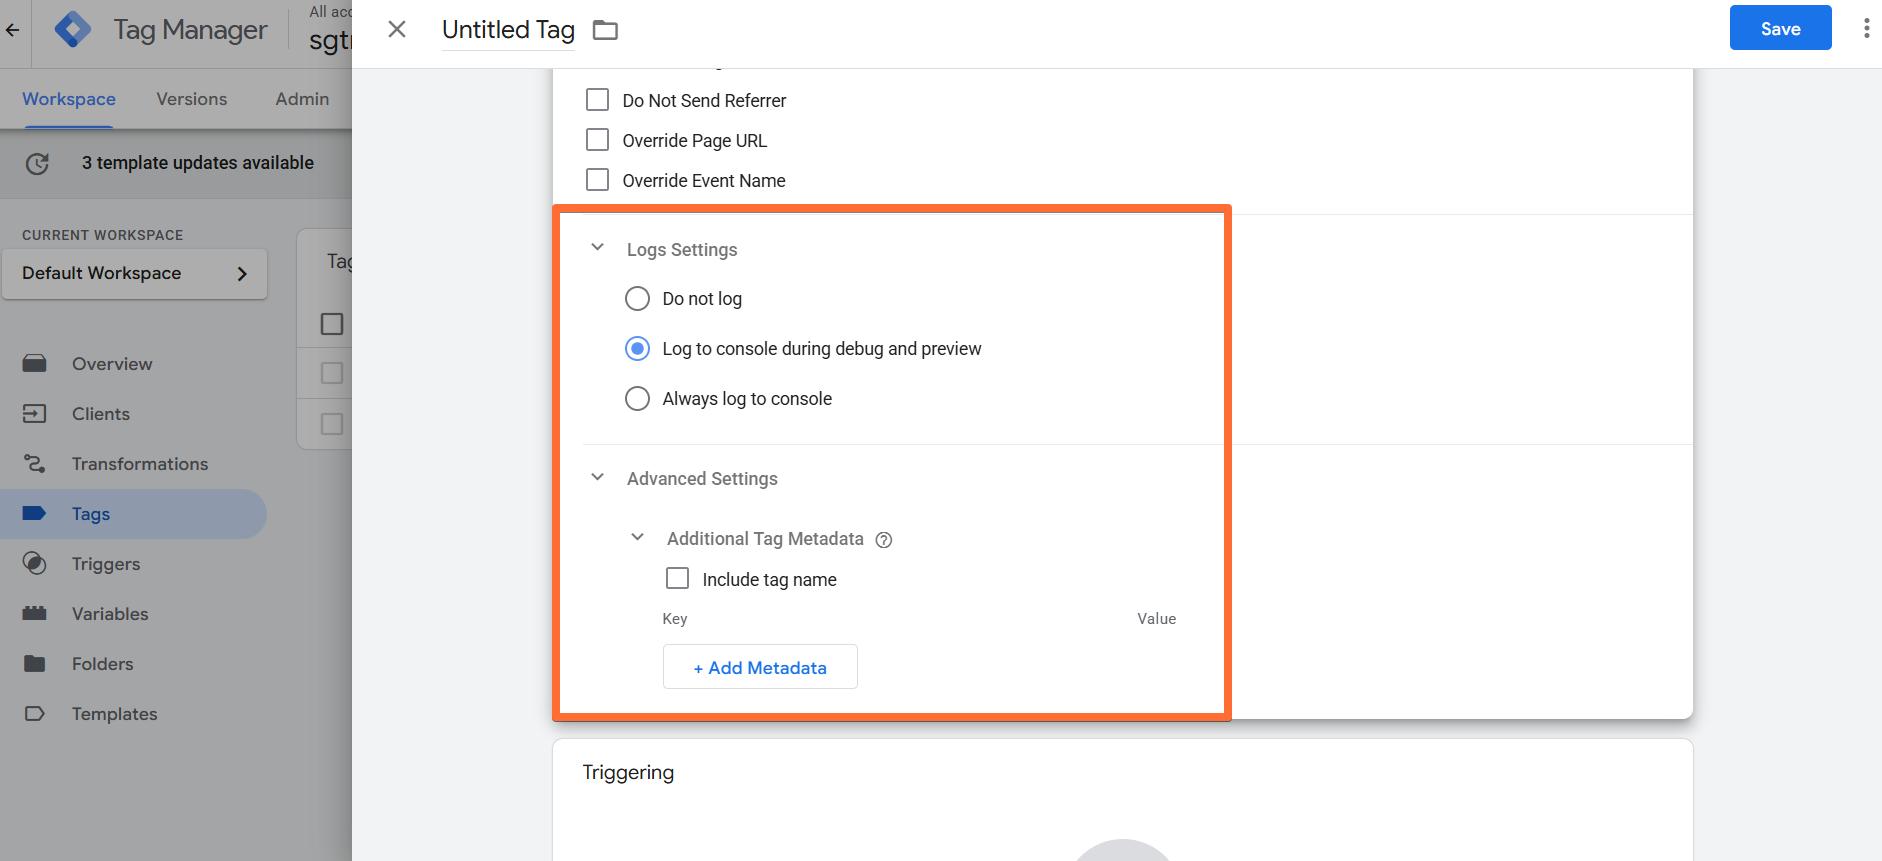Edit the Untitled Tag name field
The image size is (1882, 861).
[x=508, y=30]
